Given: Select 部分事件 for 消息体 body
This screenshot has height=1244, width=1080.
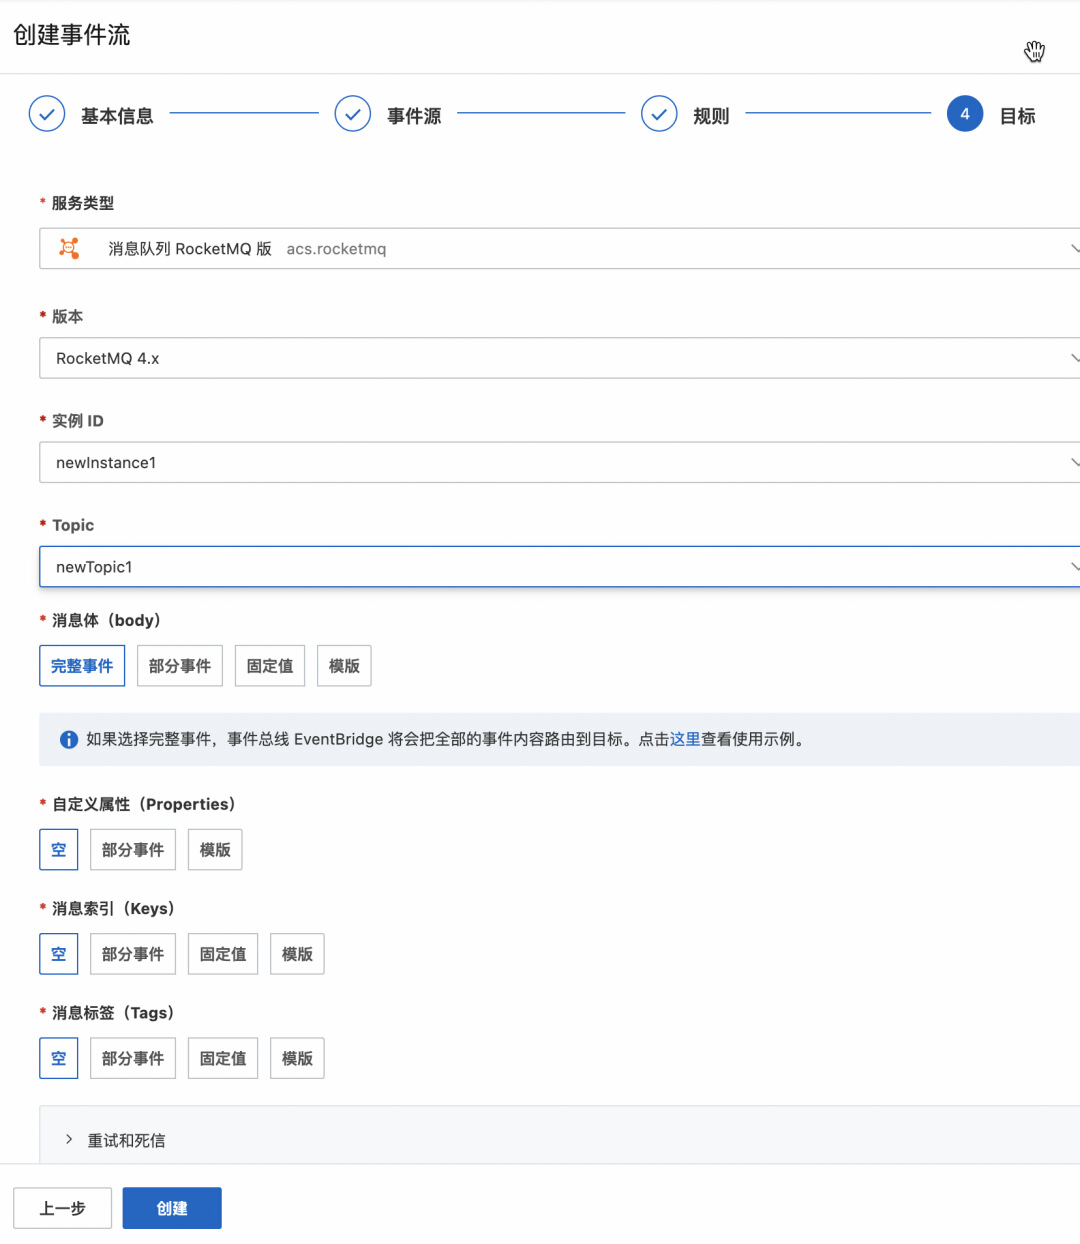Looking at the screenshot, I should [180, 666].
